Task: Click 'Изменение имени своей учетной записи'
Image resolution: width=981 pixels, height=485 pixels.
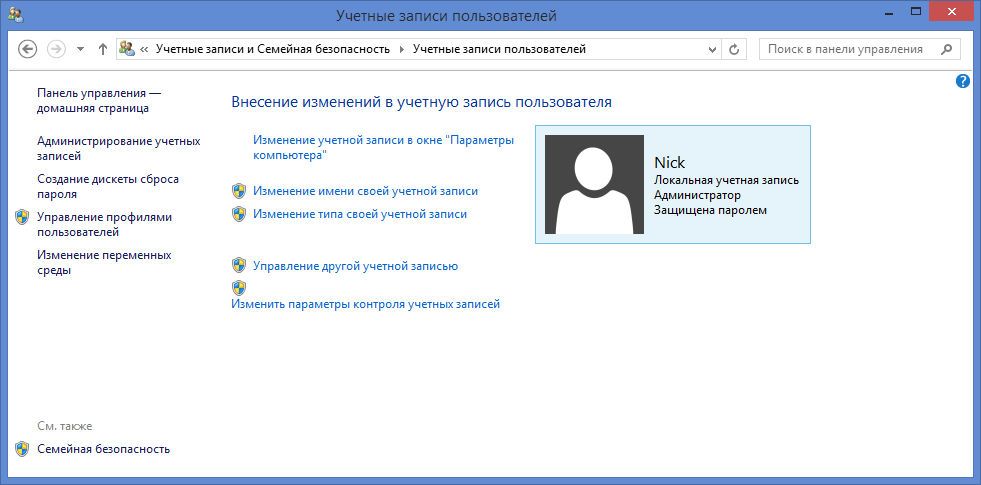Action: point(365,191)
